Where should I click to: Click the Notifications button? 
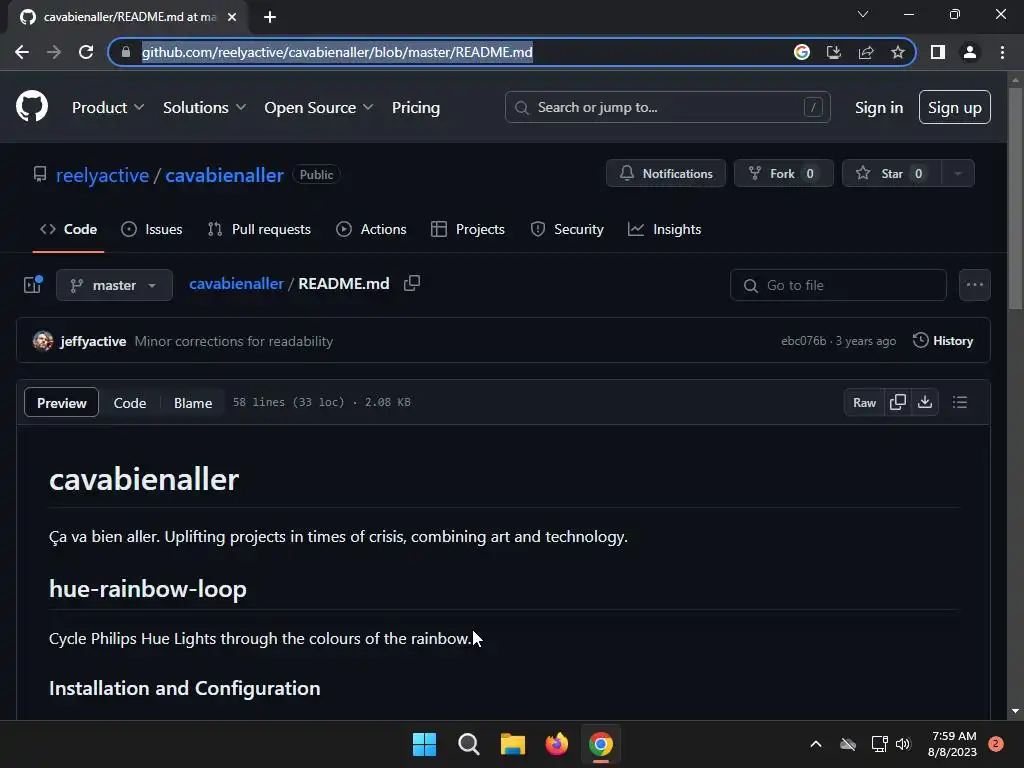pyautogui.click(x=665, y=174)
